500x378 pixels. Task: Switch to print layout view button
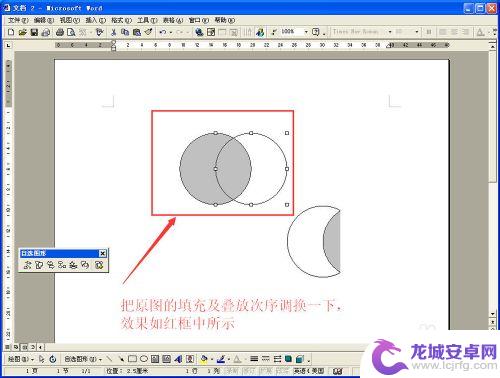tap(24, 347)
